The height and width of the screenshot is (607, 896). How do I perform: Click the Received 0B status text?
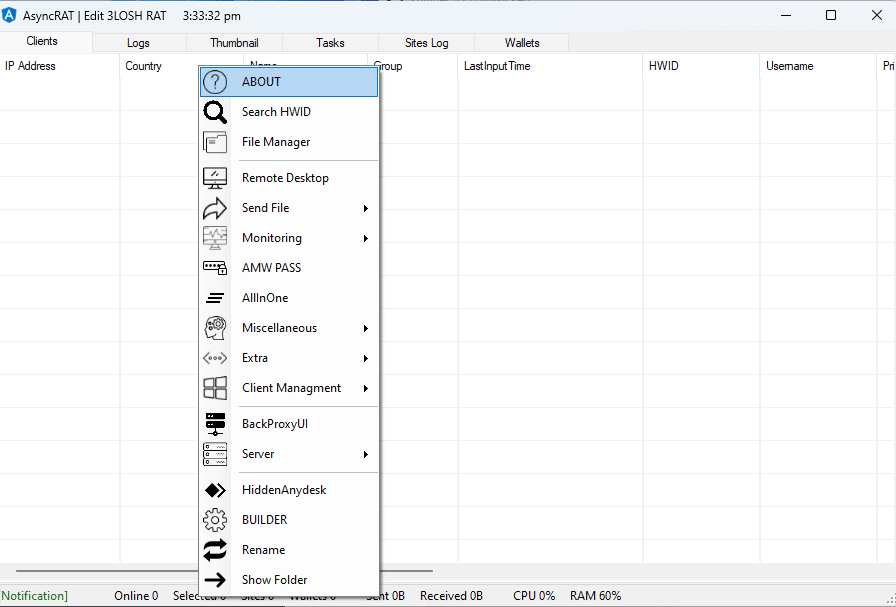click(451, 596)
